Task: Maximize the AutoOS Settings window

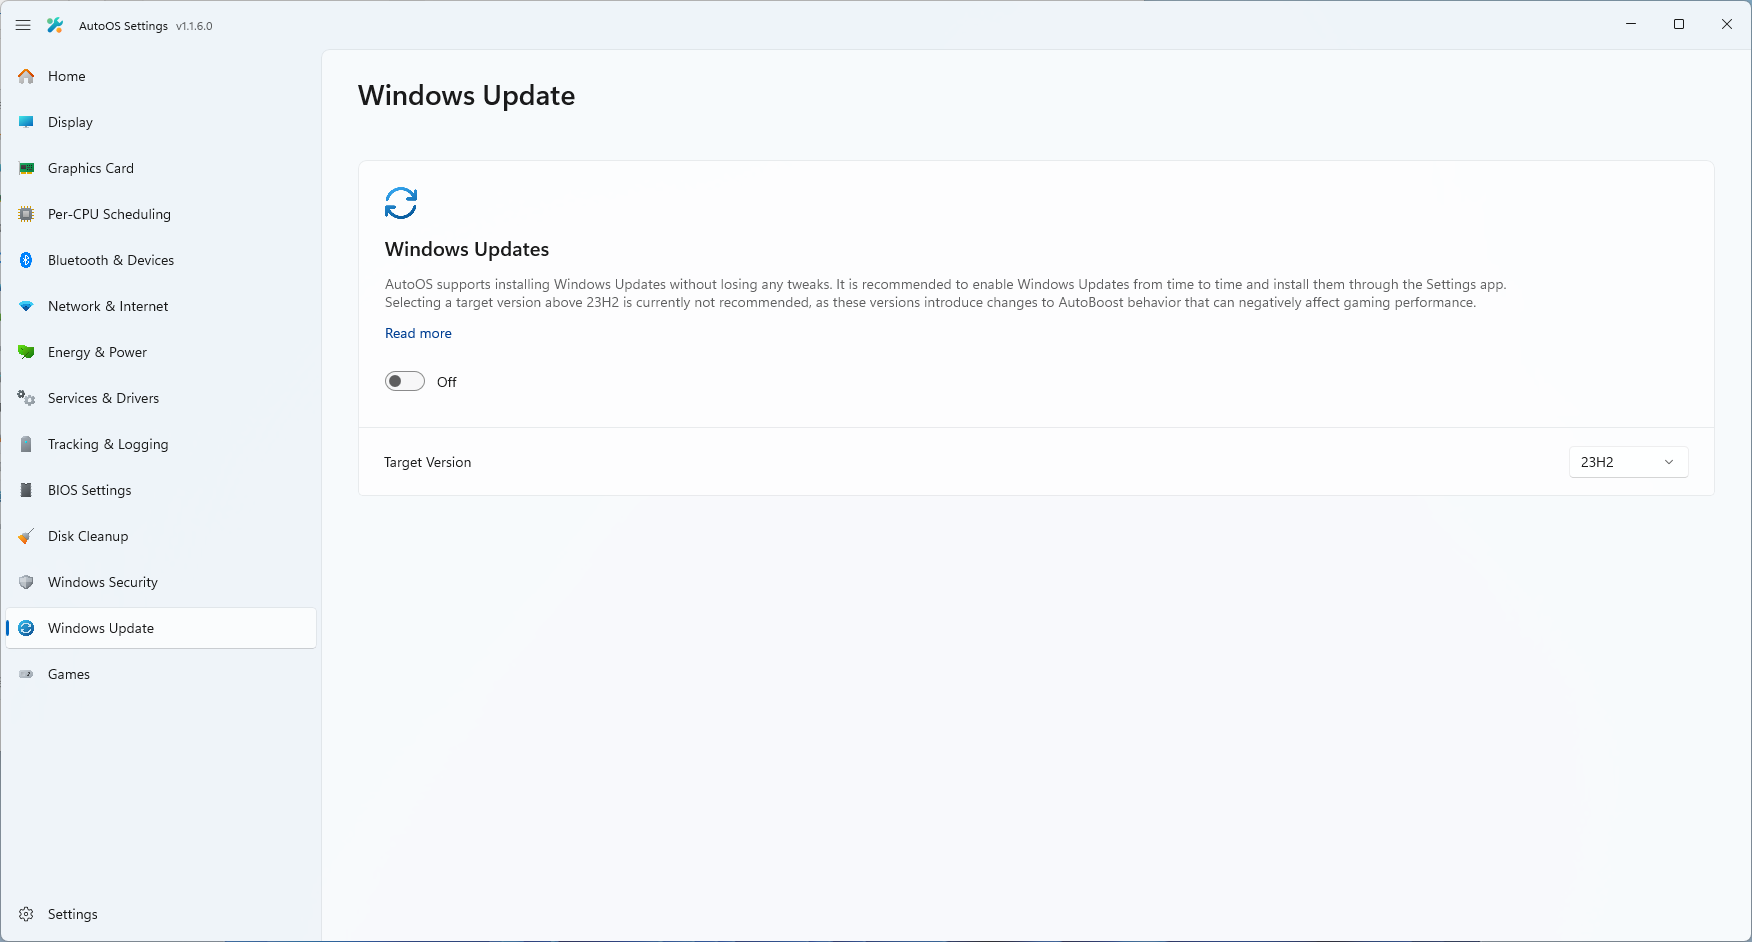Action: pos(1679,24)
